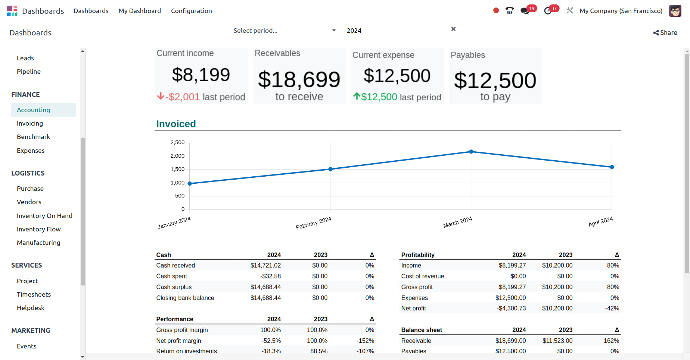The height and width of the screenshot is (360, 690).
Task: Click the April 2024 chart data point
Action: [612, 167]
